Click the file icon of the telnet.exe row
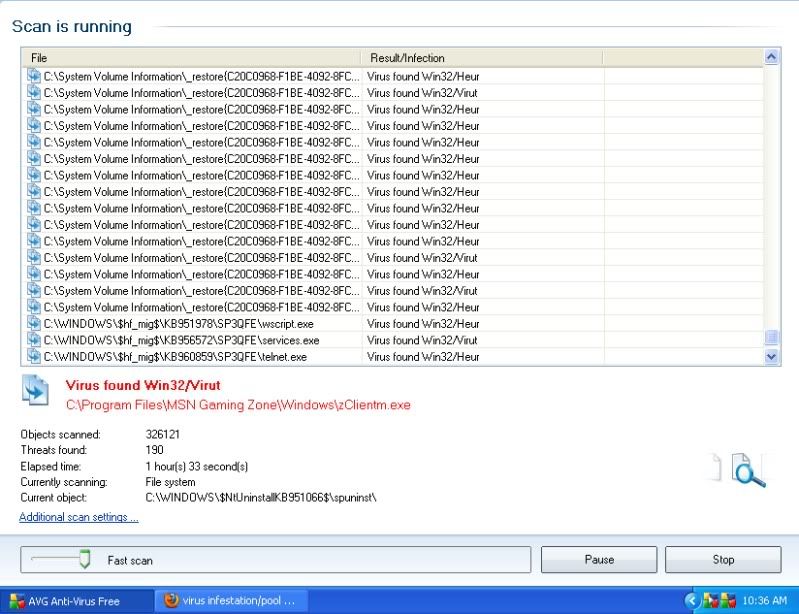This screenshot has height=614, width=799. pyautogui.click(x=34, y=356)
